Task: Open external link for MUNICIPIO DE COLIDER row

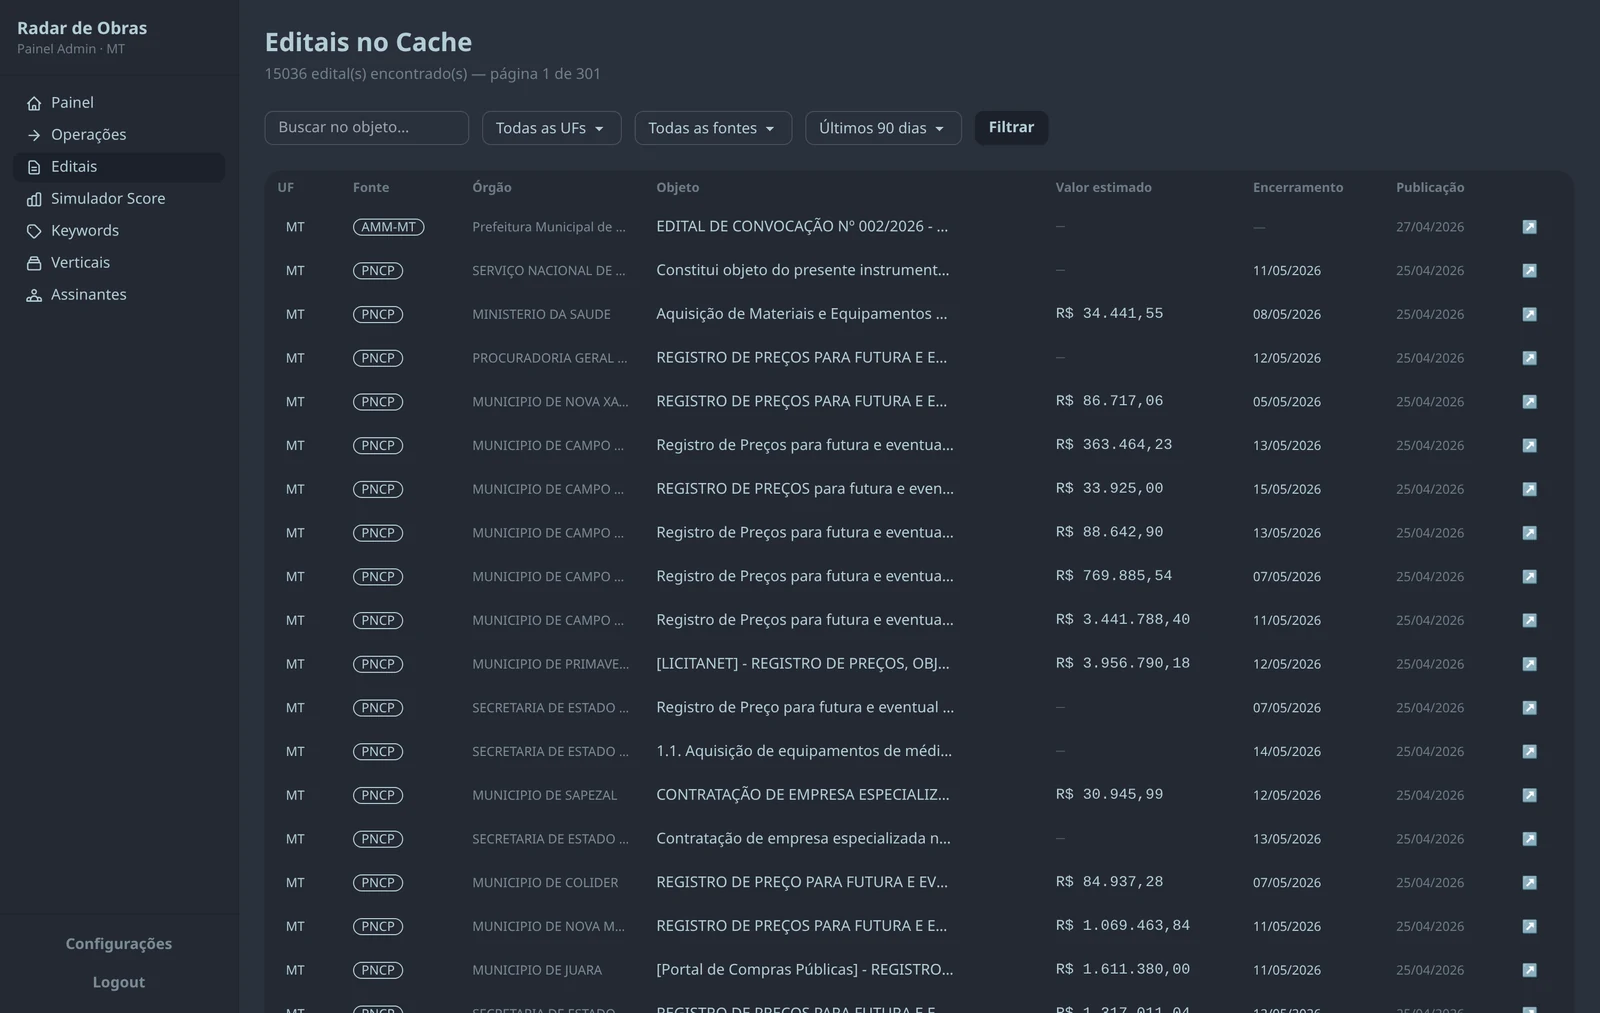Action: click(x=1529, y=883)
